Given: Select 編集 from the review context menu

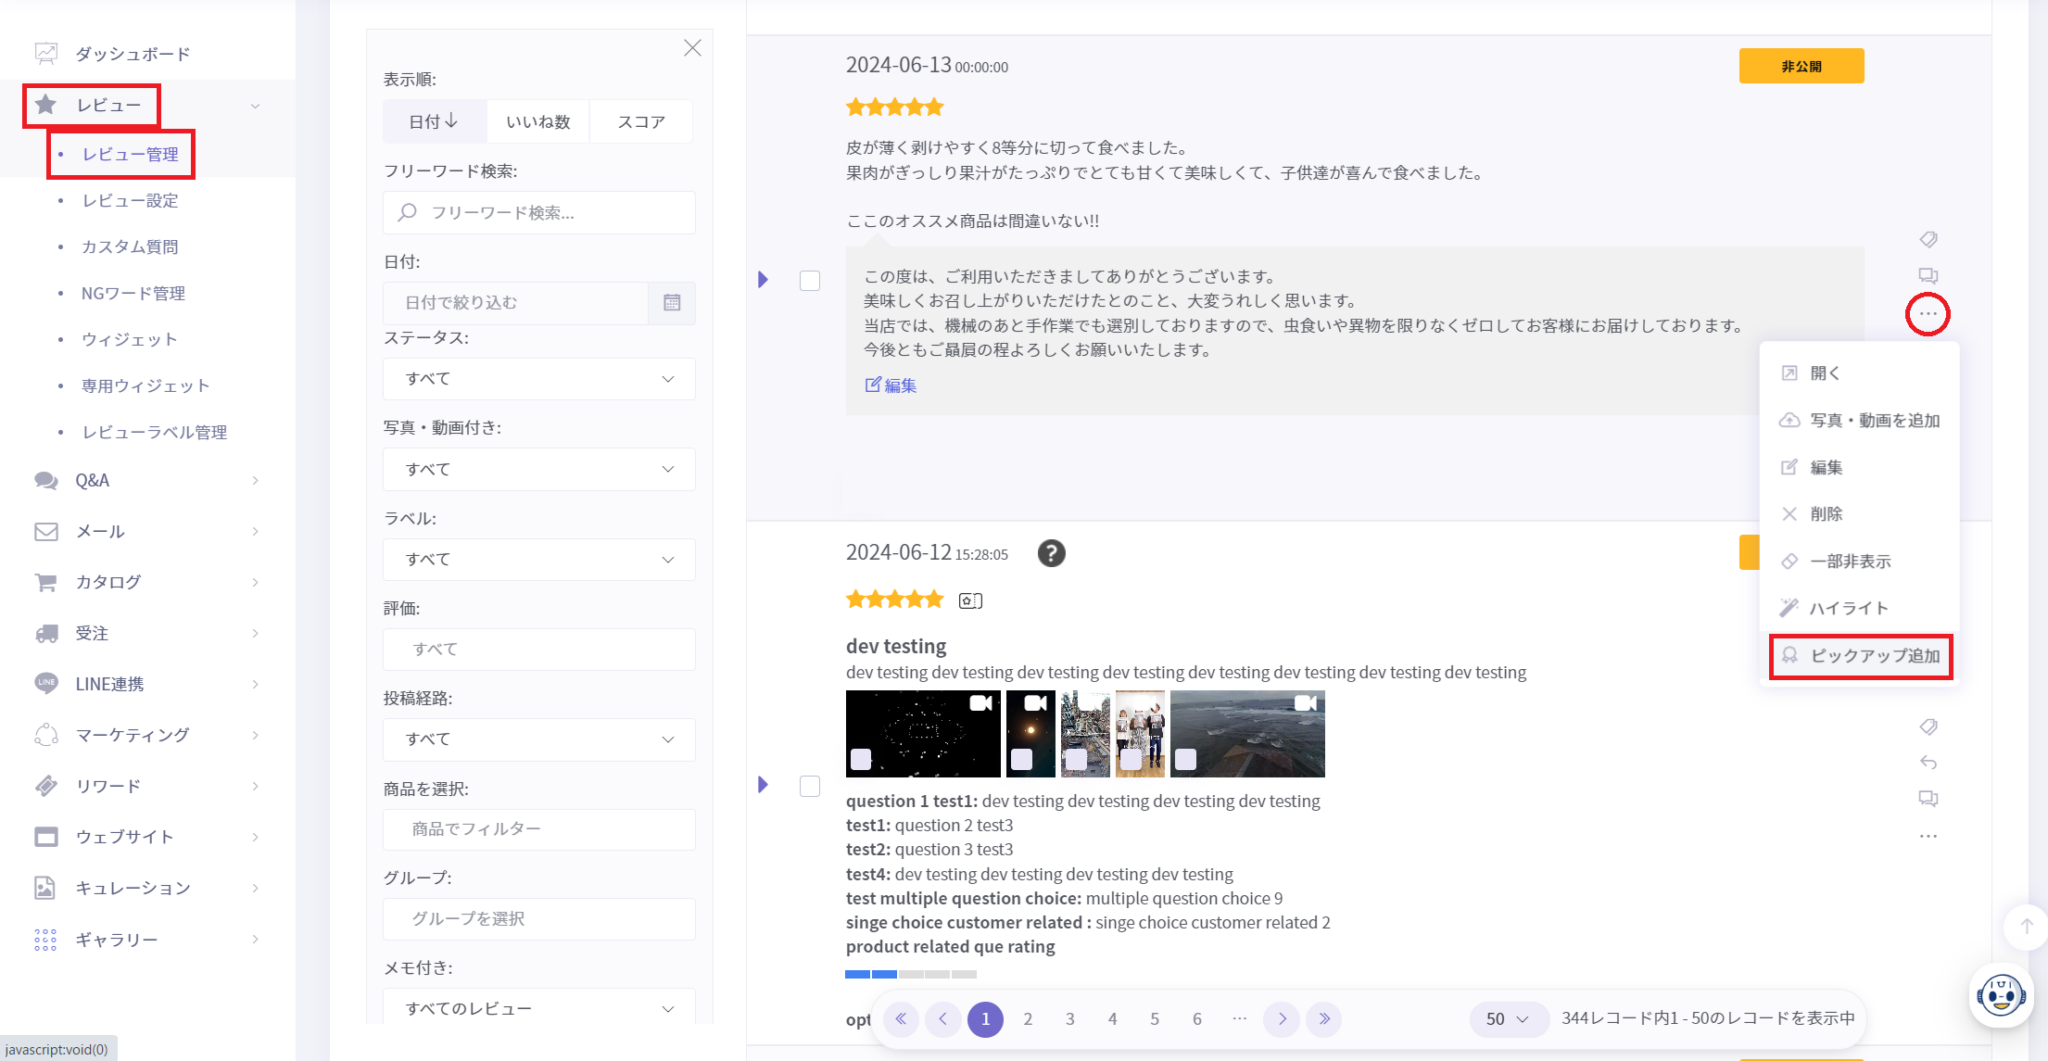Looking at the screenshot, I should pyautogui.click(x=1860, y=467).
